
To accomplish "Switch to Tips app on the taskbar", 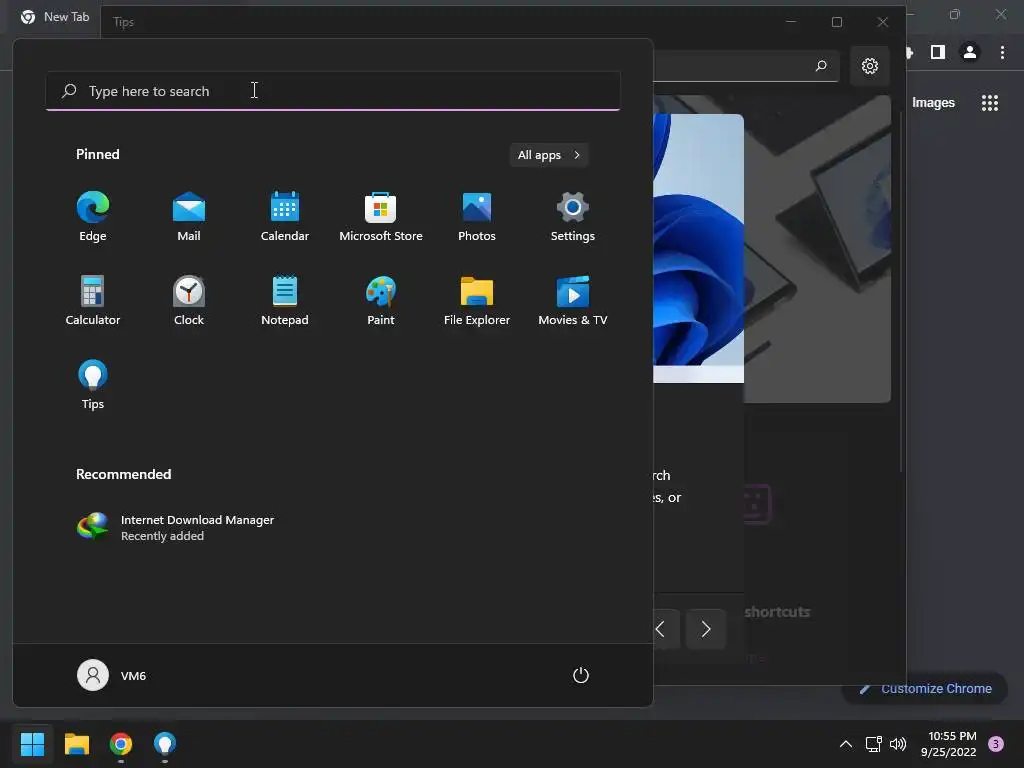I will (165, 743).
